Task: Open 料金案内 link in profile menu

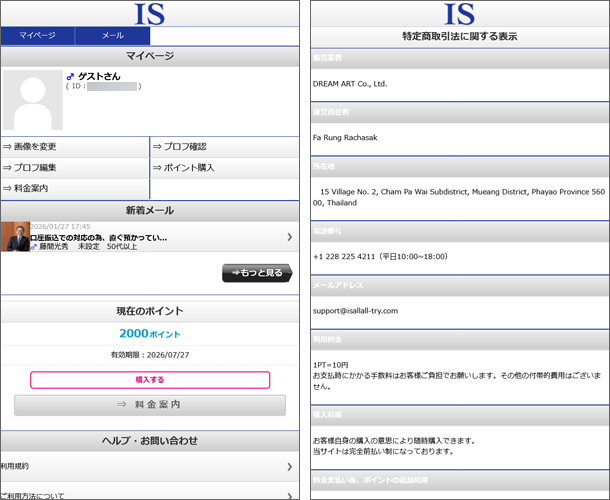Action: pos(75,188)
